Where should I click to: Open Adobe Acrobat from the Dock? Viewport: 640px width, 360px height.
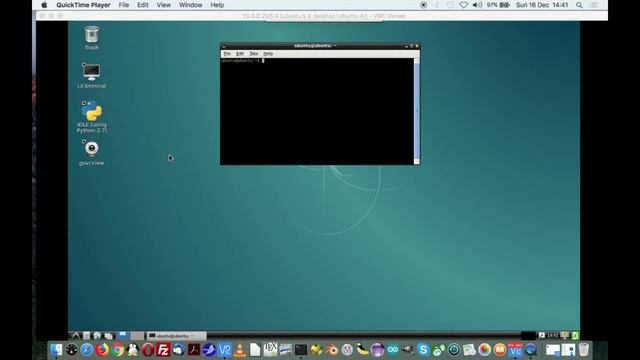click(x=194, y=350)
